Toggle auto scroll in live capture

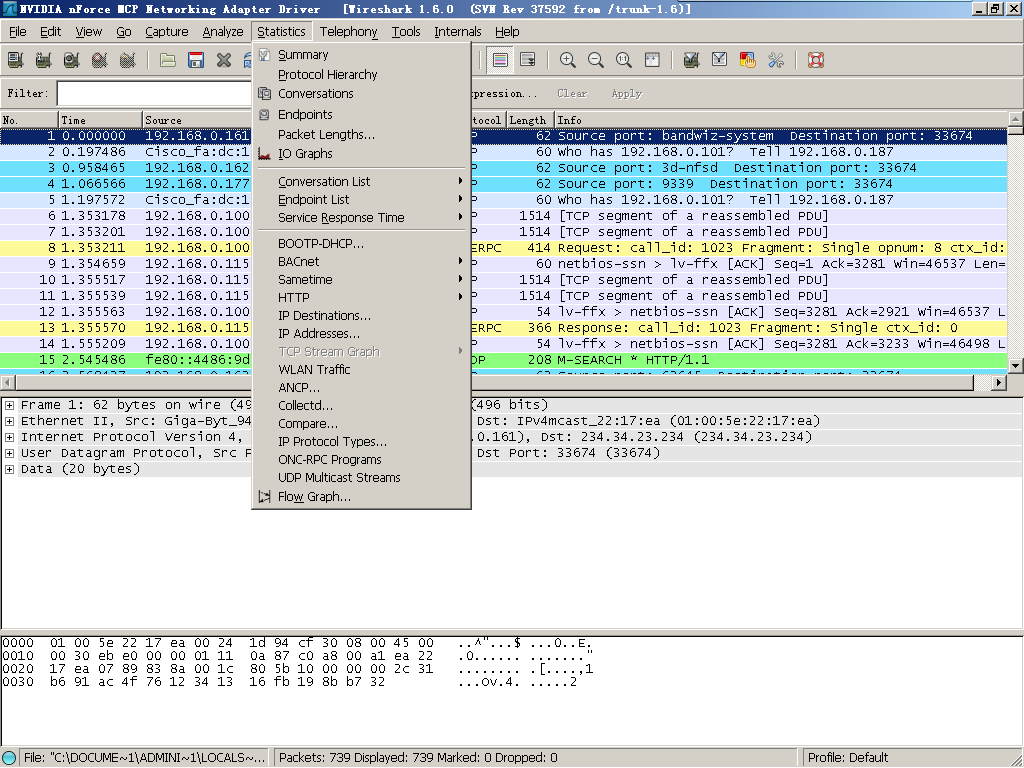click(x=528, y=60)
